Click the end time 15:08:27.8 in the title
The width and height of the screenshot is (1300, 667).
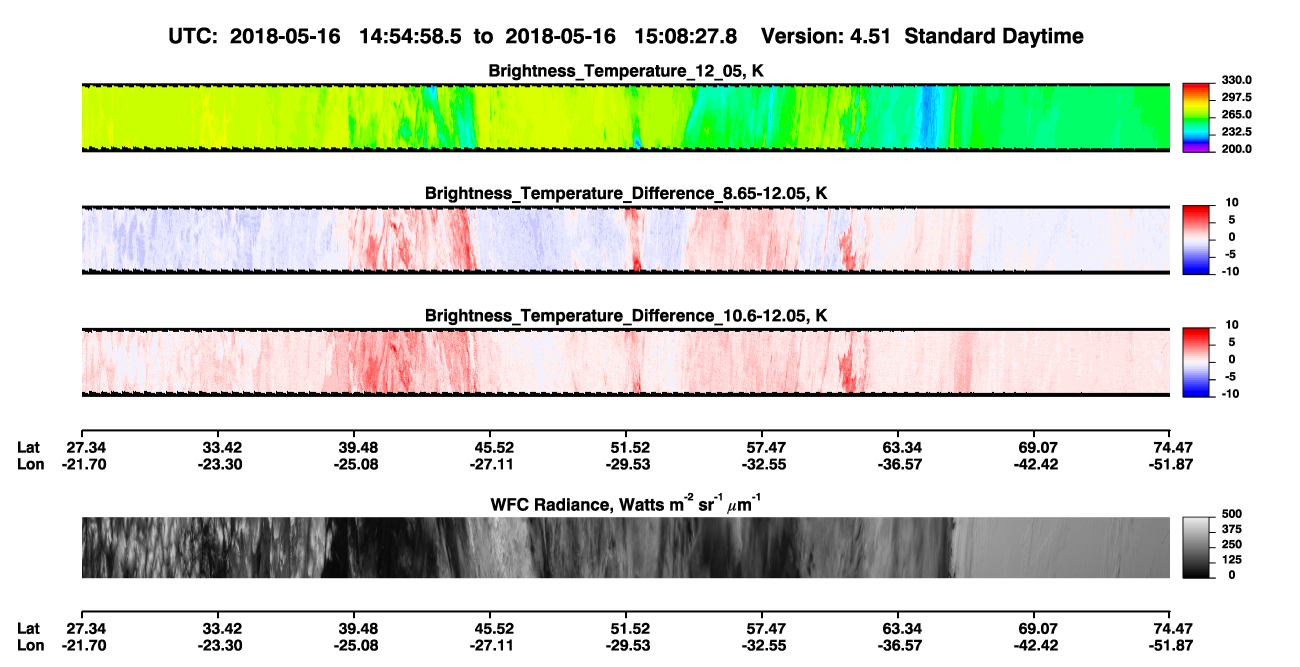coord(686,37)
